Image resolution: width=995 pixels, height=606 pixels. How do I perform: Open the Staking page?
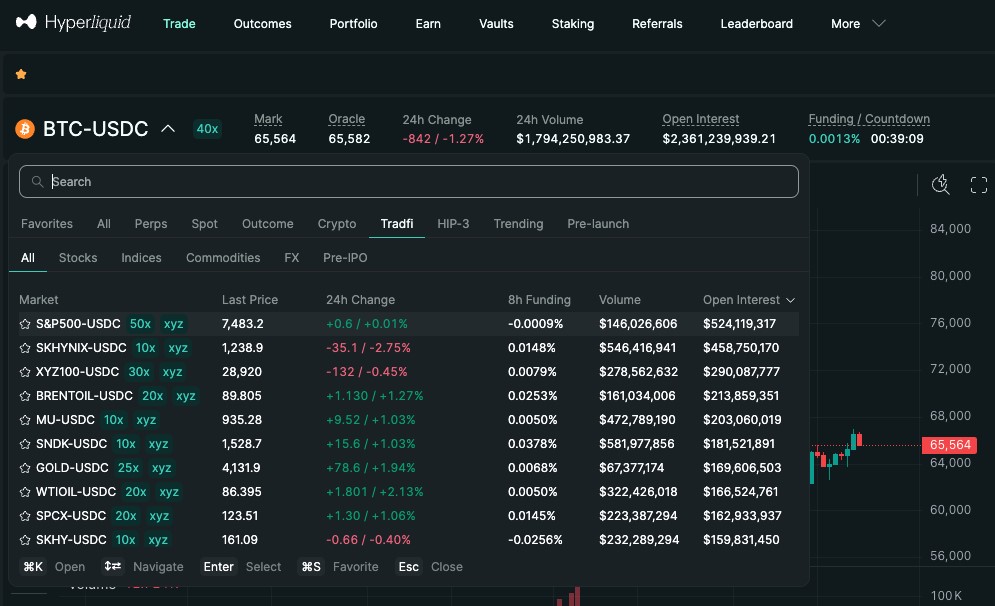click(x=572, y=23)
